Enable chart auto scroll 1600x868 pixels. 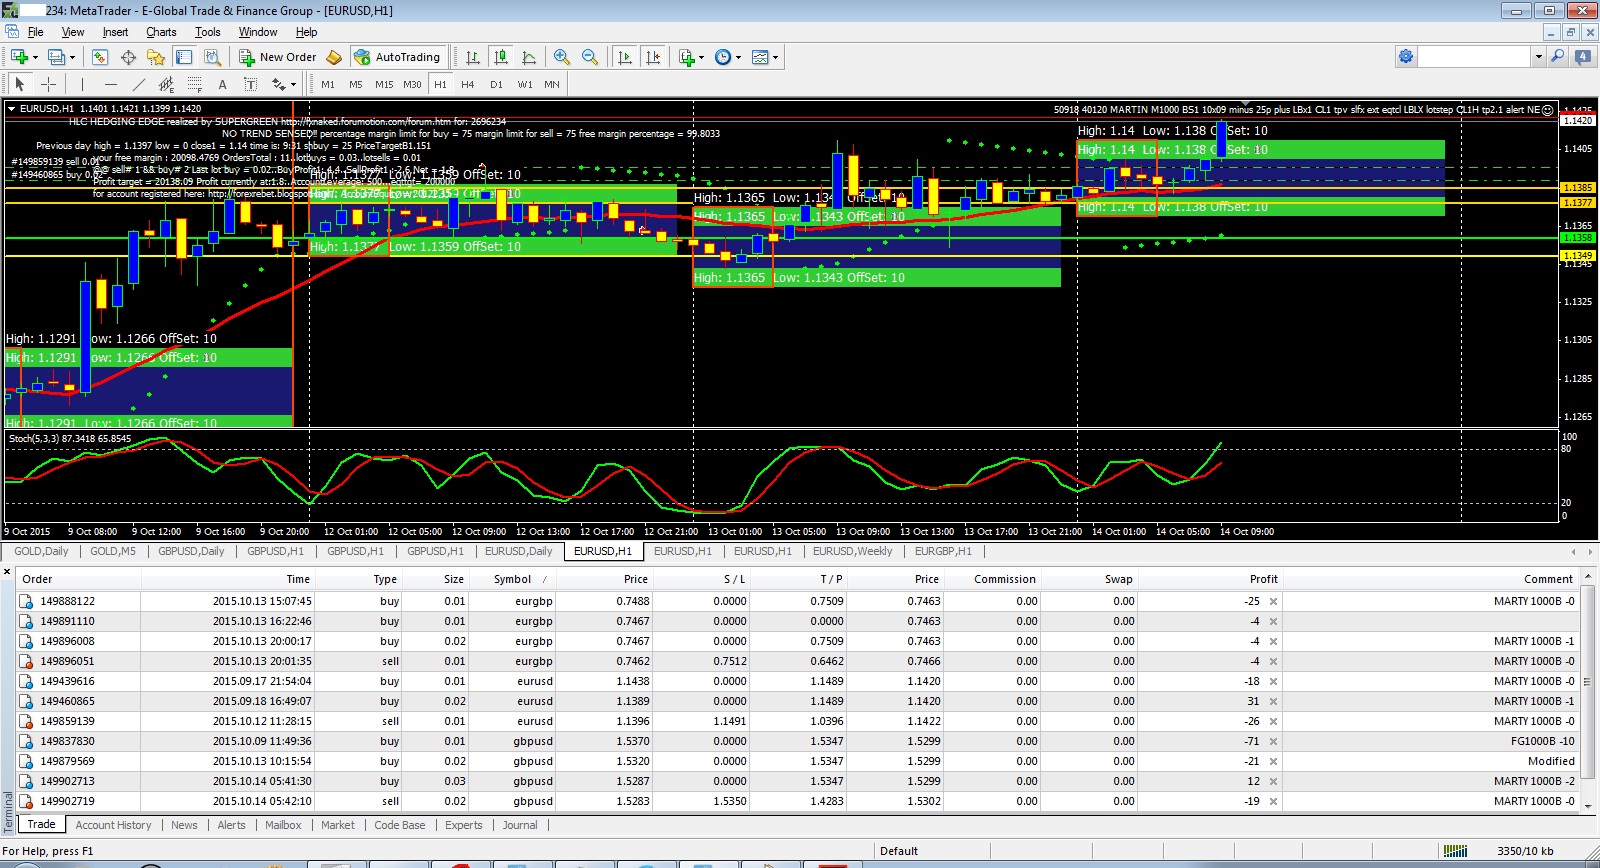coord(625,57)
